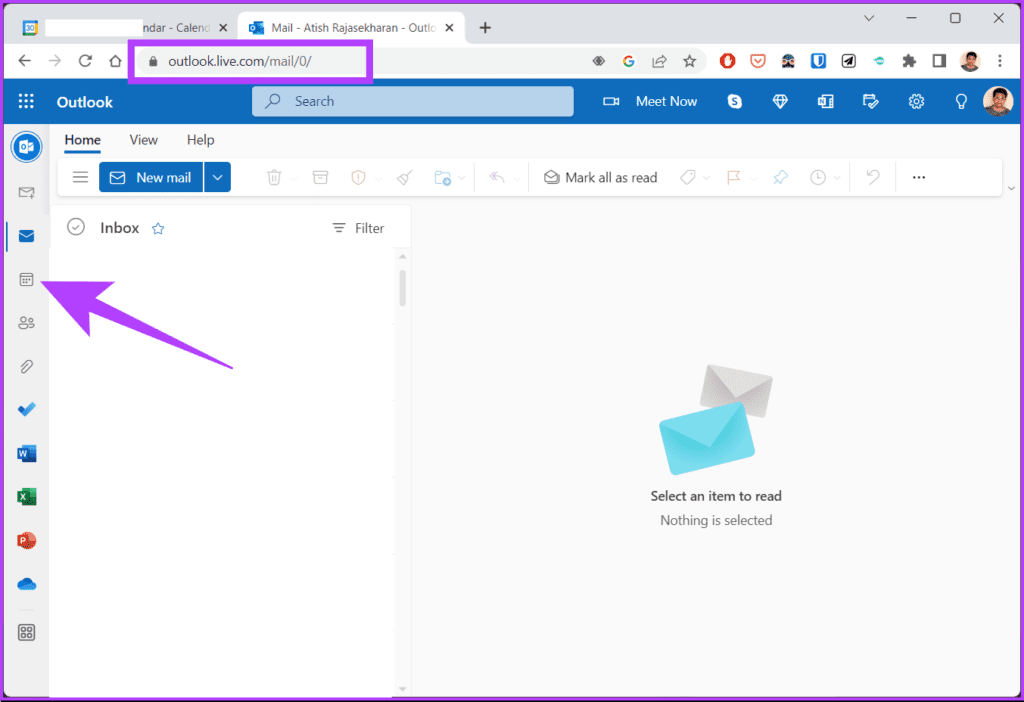The width and height of the screenshot is (1024, 702).
Task: Click the New mail button
Action: [x=151, y=177]
